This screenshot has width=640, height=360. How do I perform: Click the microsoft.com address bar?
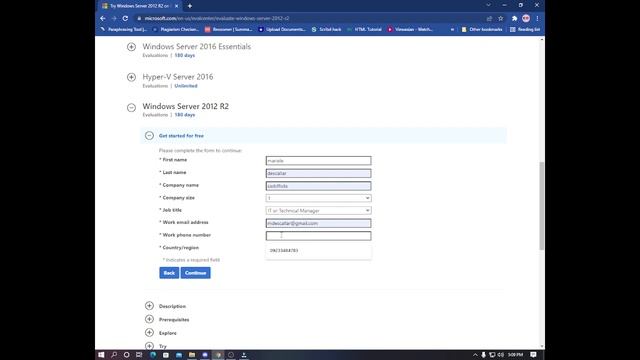[x=310, y=18]
